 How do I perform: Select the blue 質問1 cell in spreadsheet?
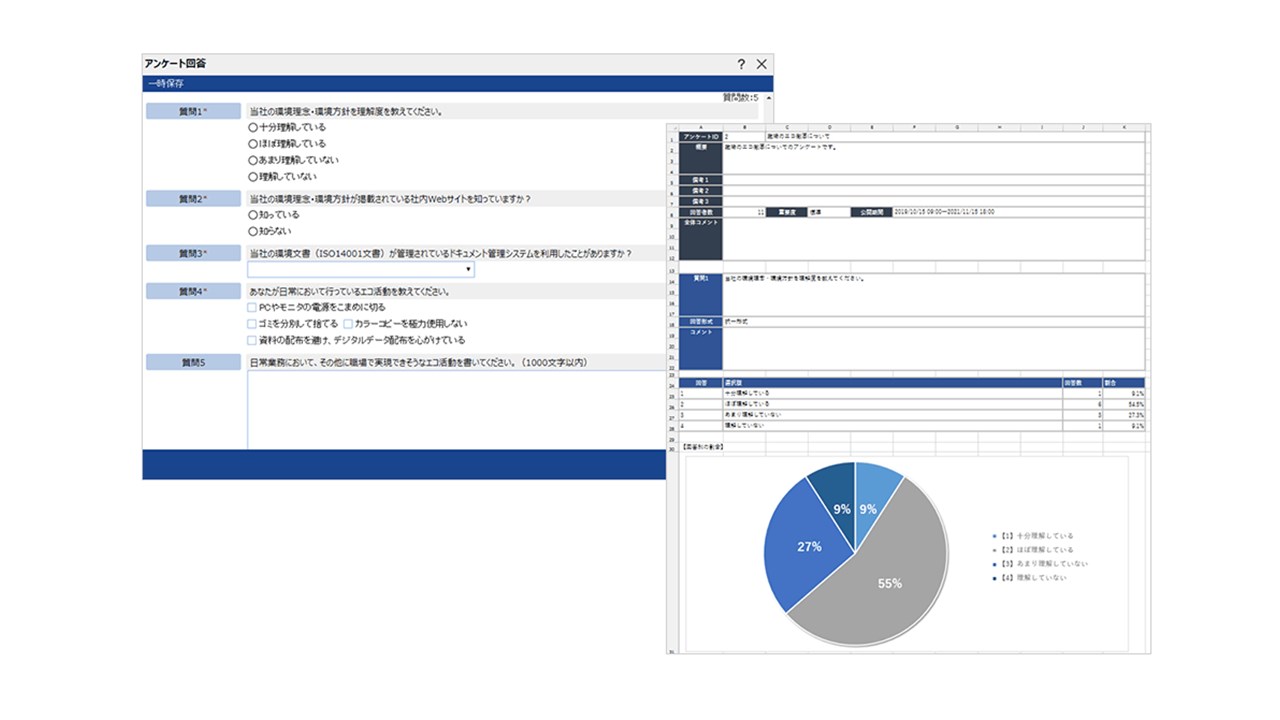[x=700, y=294]
